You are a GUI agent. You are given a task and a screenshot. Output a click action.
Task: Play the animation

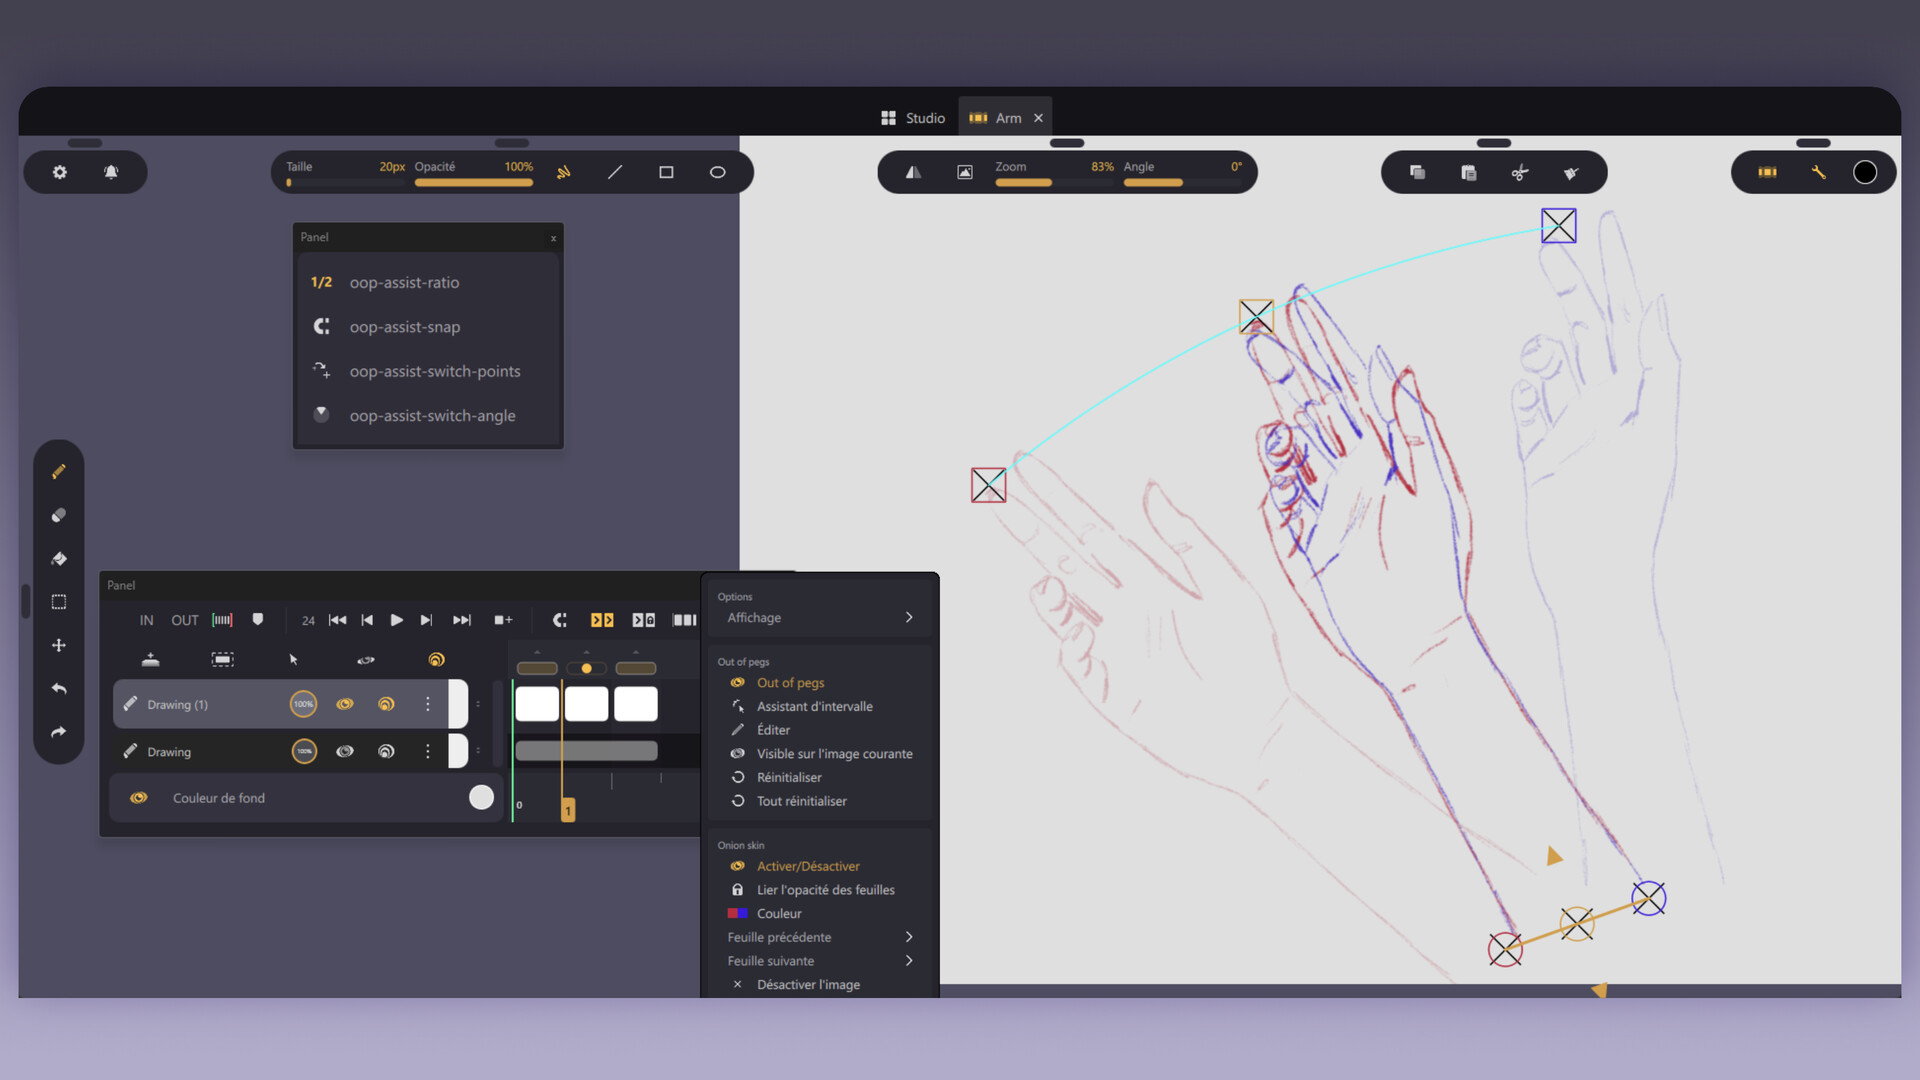click(397, 620)
